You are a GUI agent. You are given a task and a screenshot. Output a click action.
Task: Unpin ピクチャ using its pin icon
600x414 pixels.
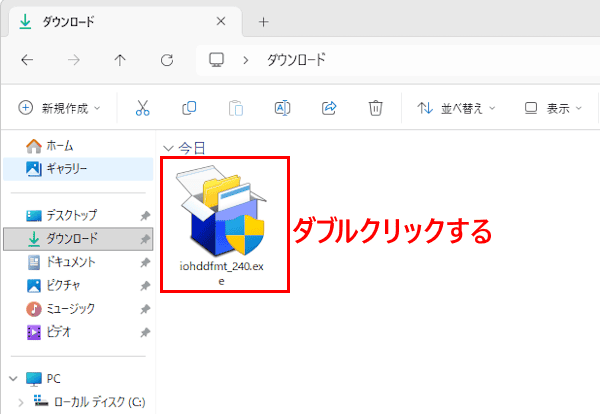(x=145, y=286)
